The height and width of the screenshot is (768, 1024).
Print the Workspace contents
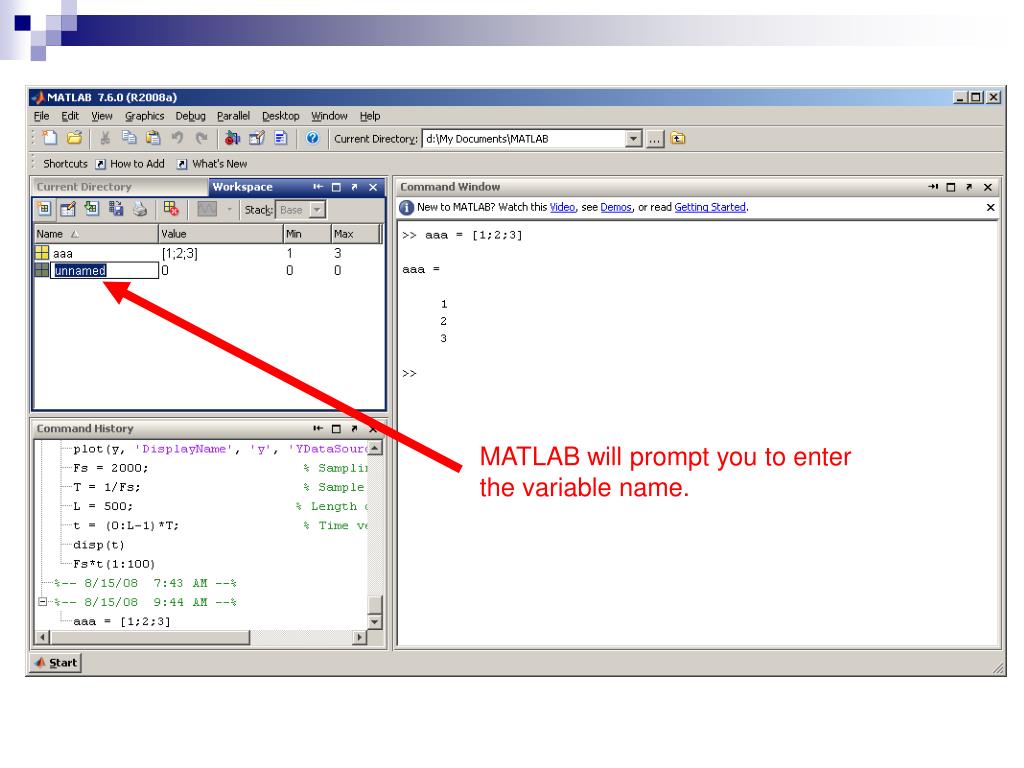138,209
